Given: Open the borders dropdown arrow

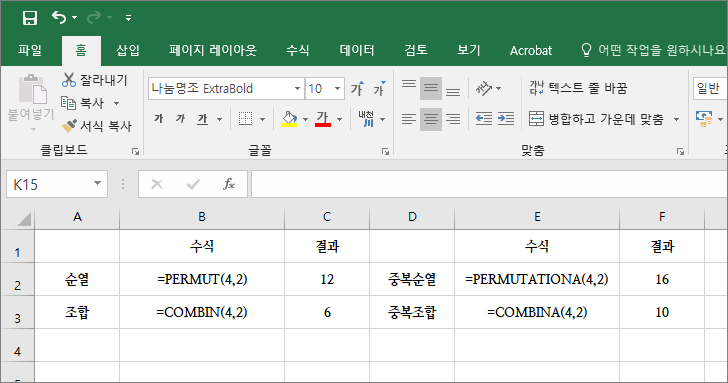Looking at the screenshot, I should [262, 119].
